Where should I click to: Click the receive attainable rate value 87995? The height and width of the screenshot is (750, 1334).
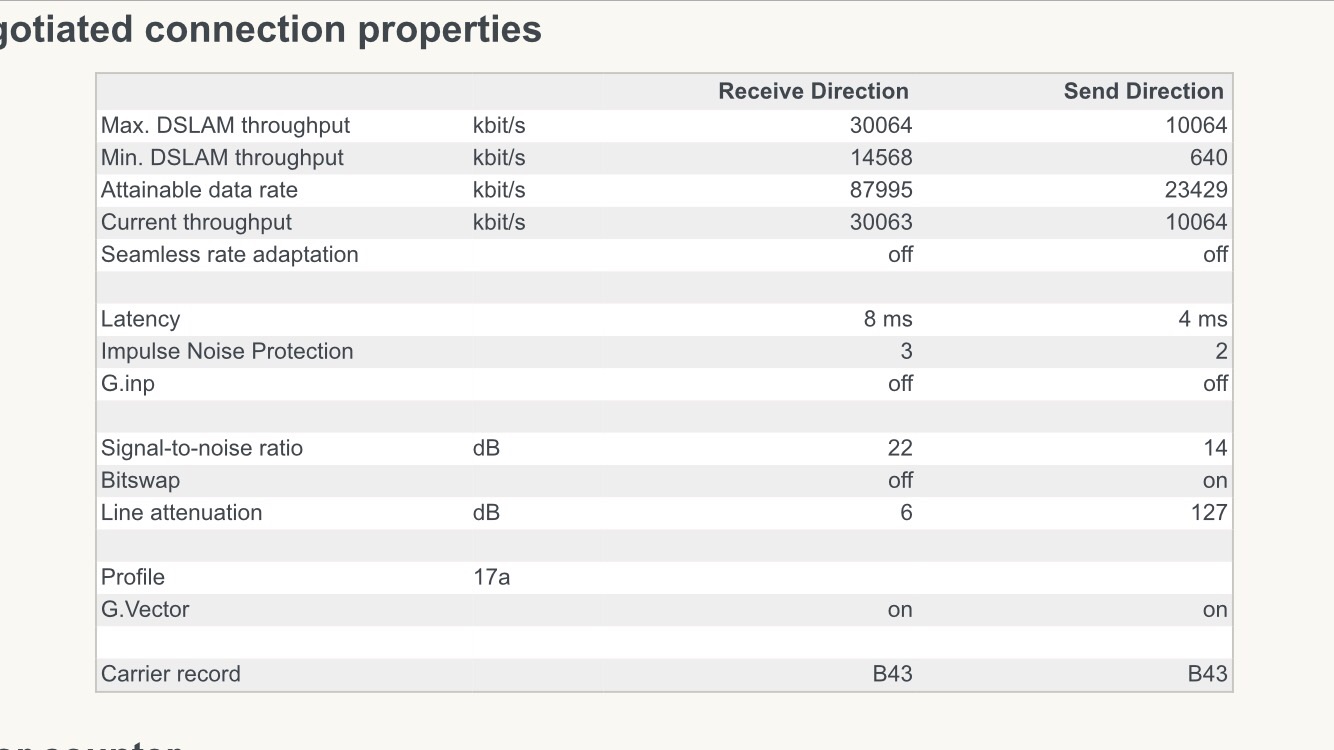(881, 190)
